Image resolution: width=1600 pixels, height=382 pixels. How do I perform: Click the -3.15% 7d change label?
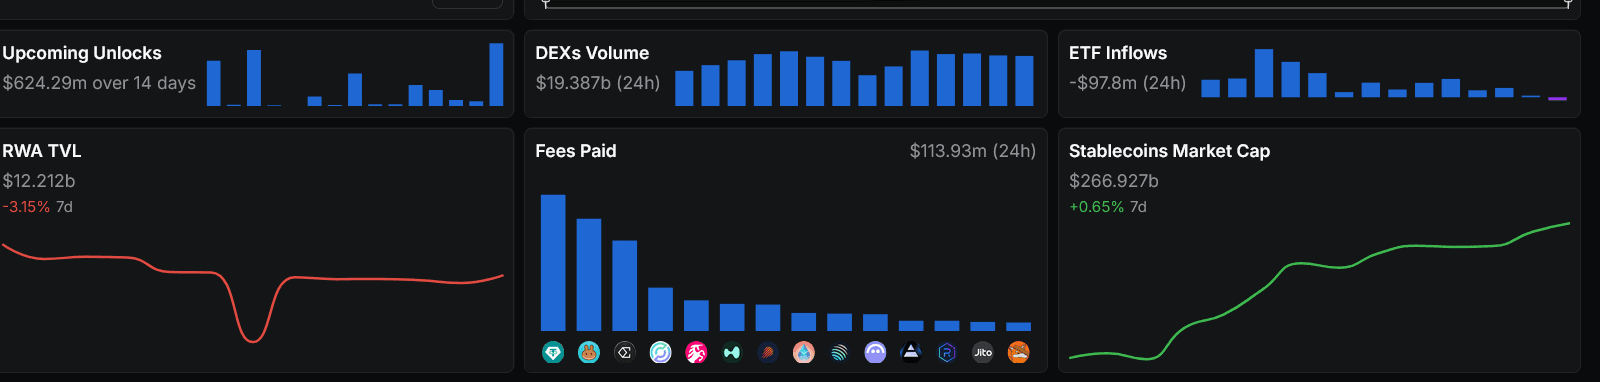click(x=37, y=207)
